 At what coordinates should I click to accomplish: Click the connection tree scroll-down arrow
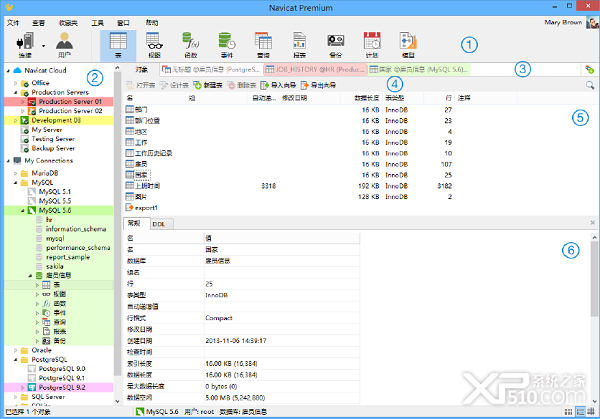pos(117,401)
